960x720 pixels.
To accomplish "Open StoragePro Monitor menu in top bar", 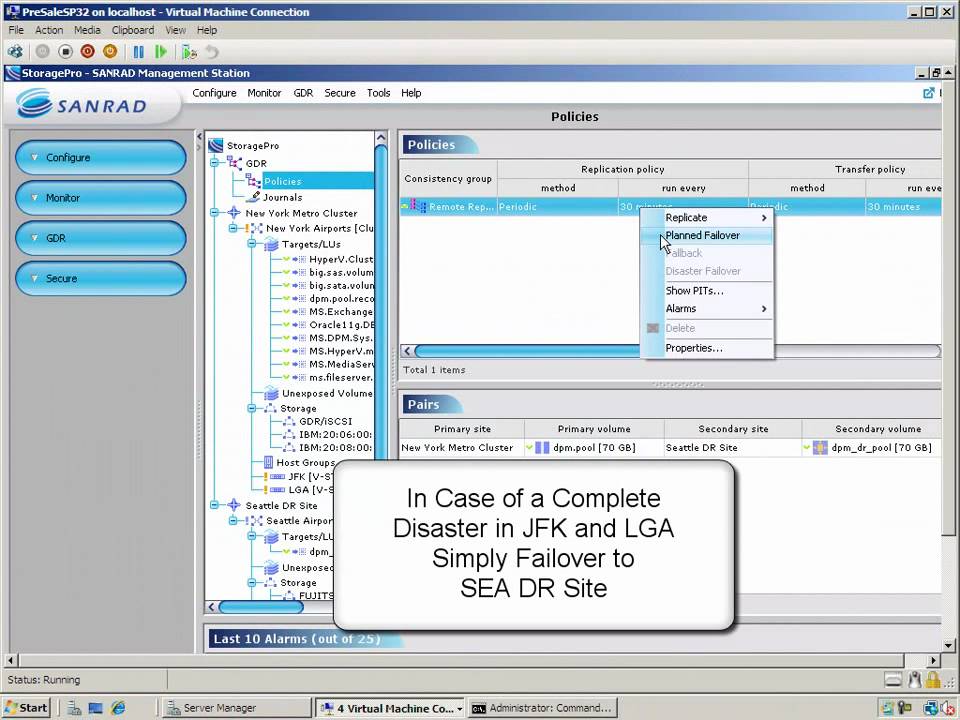I will click(264, 93).
